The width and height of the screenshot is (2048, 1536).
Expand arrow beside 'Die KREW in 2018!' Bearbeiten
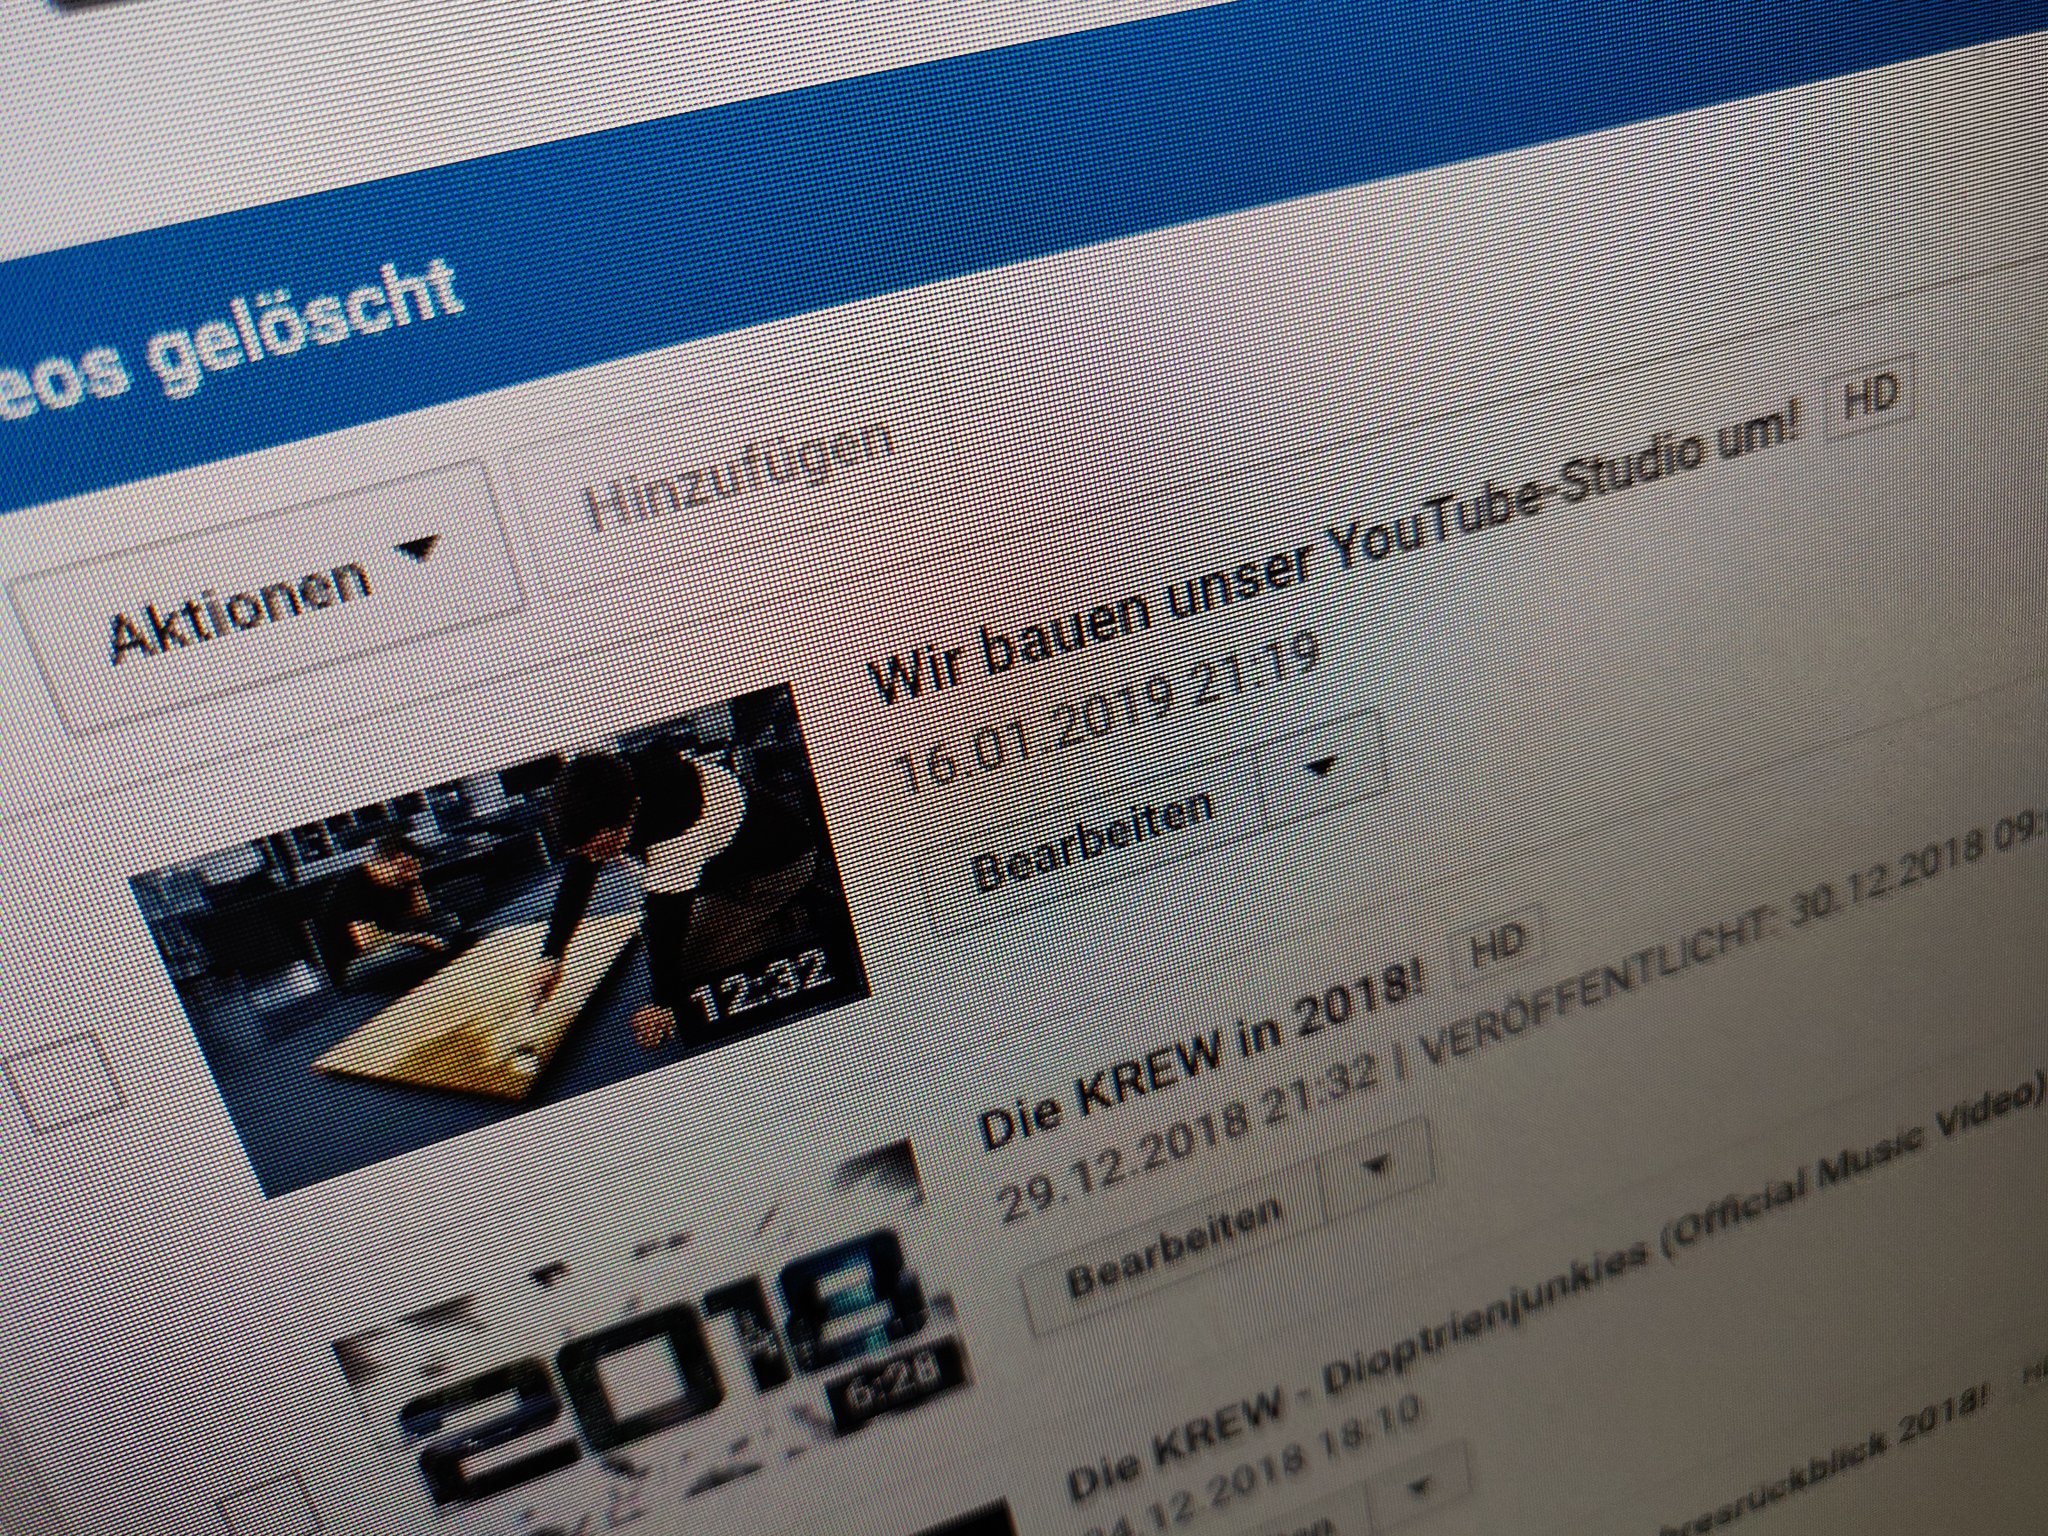[1375, 1166]
